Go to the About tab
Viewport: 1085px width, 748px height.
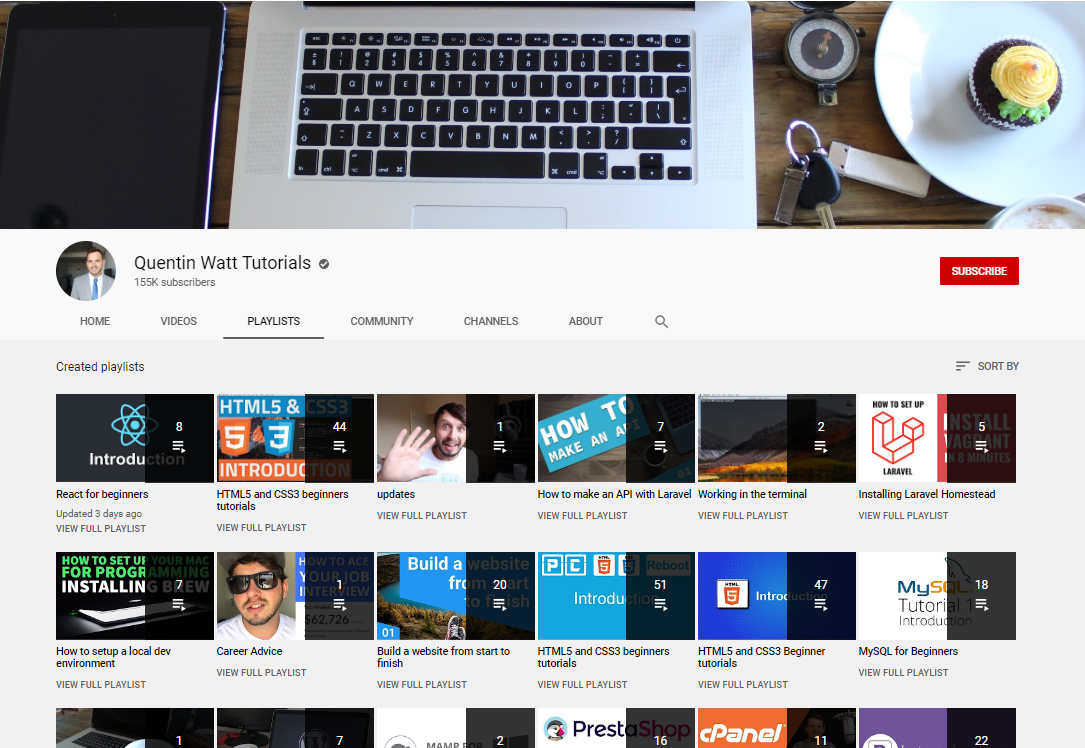[585, 321]
